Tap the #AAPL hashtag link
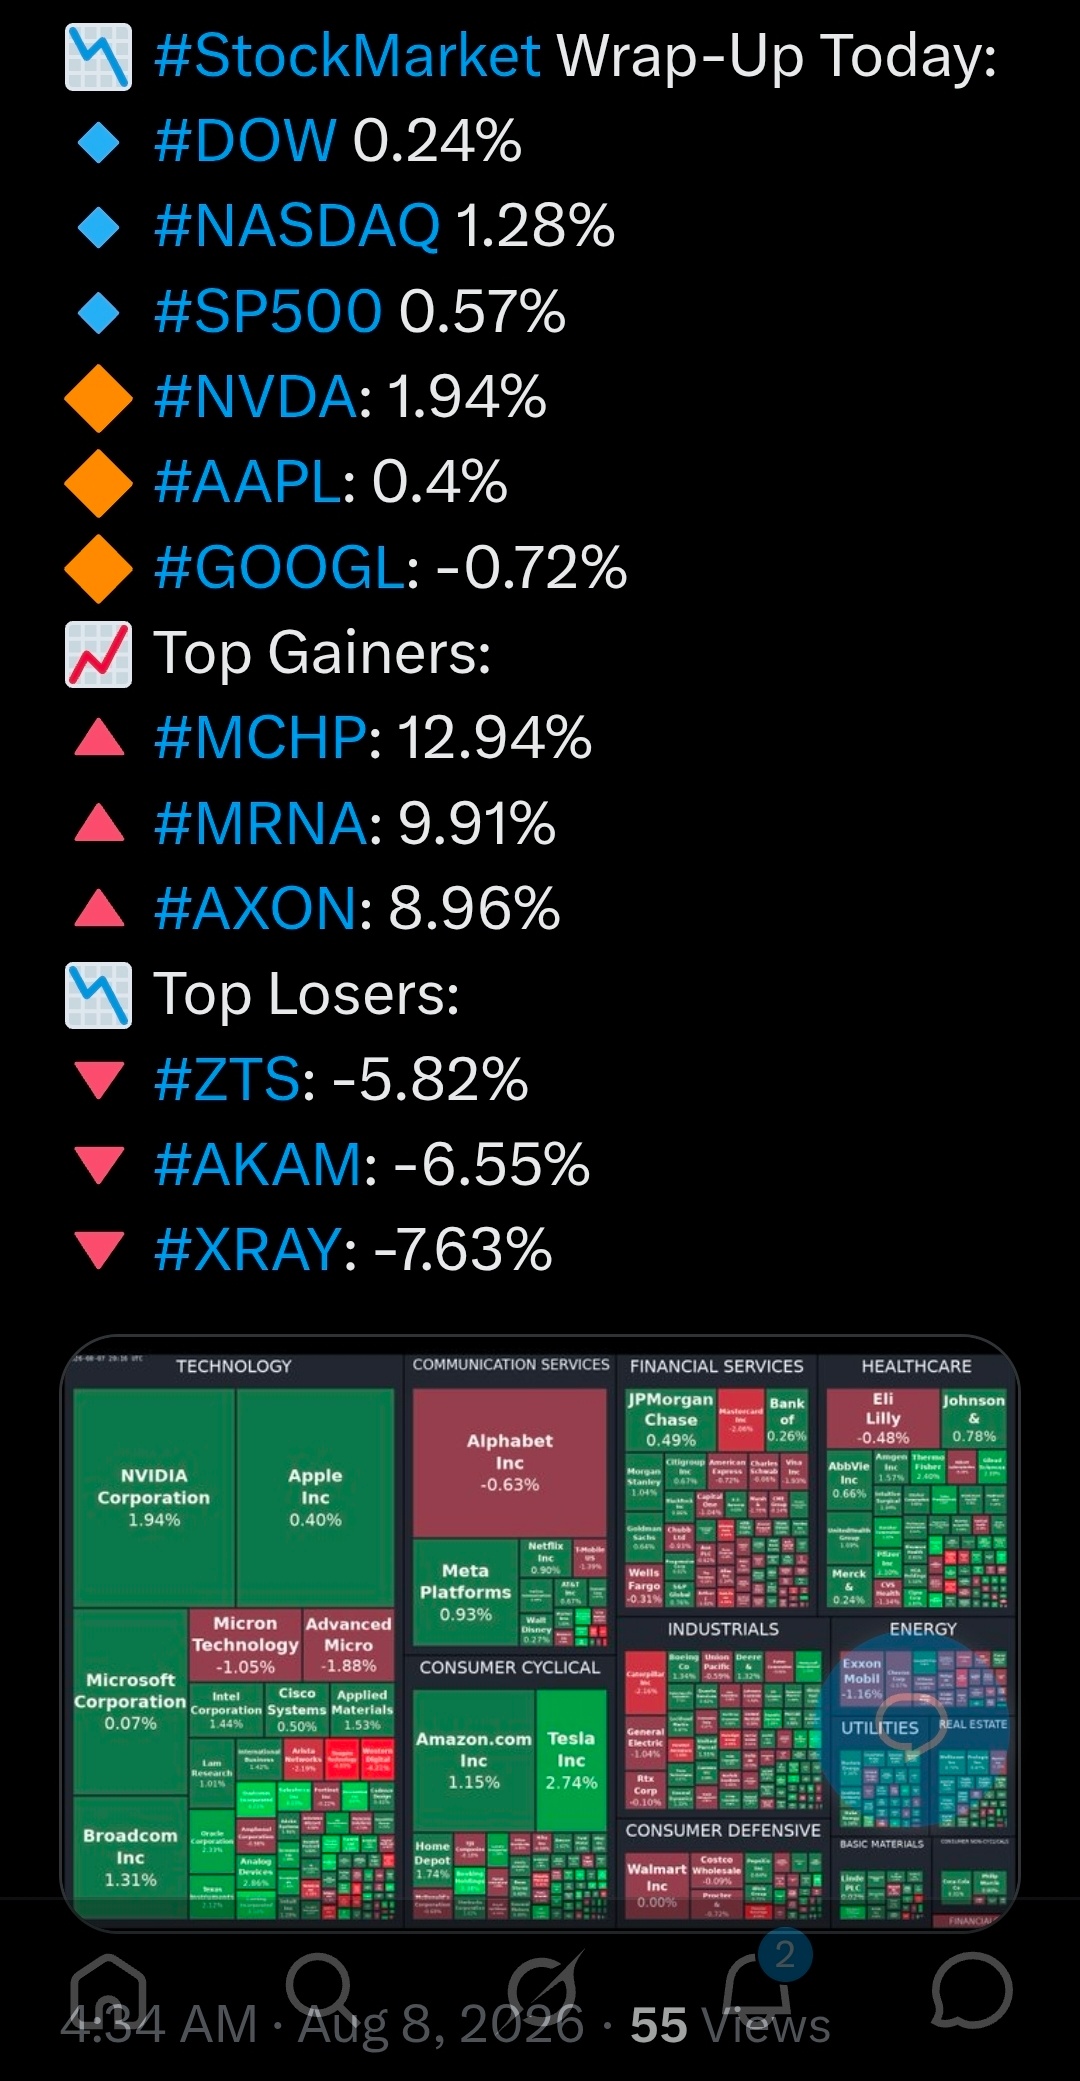Screen dimensions: 1080x2081 (248, 482)
